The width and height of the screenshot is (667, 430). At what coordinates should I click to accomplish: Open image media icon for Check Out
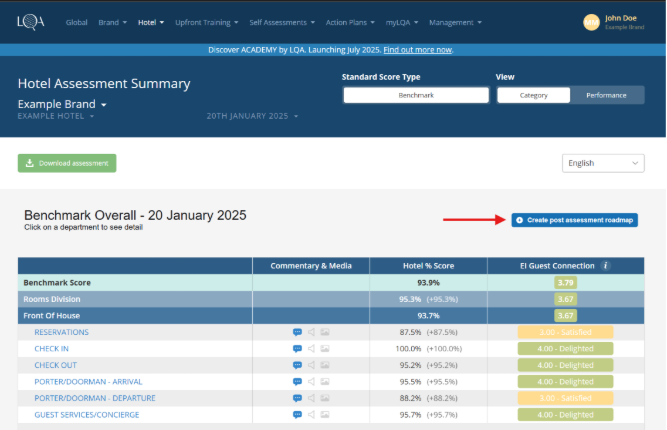(325, 365)
